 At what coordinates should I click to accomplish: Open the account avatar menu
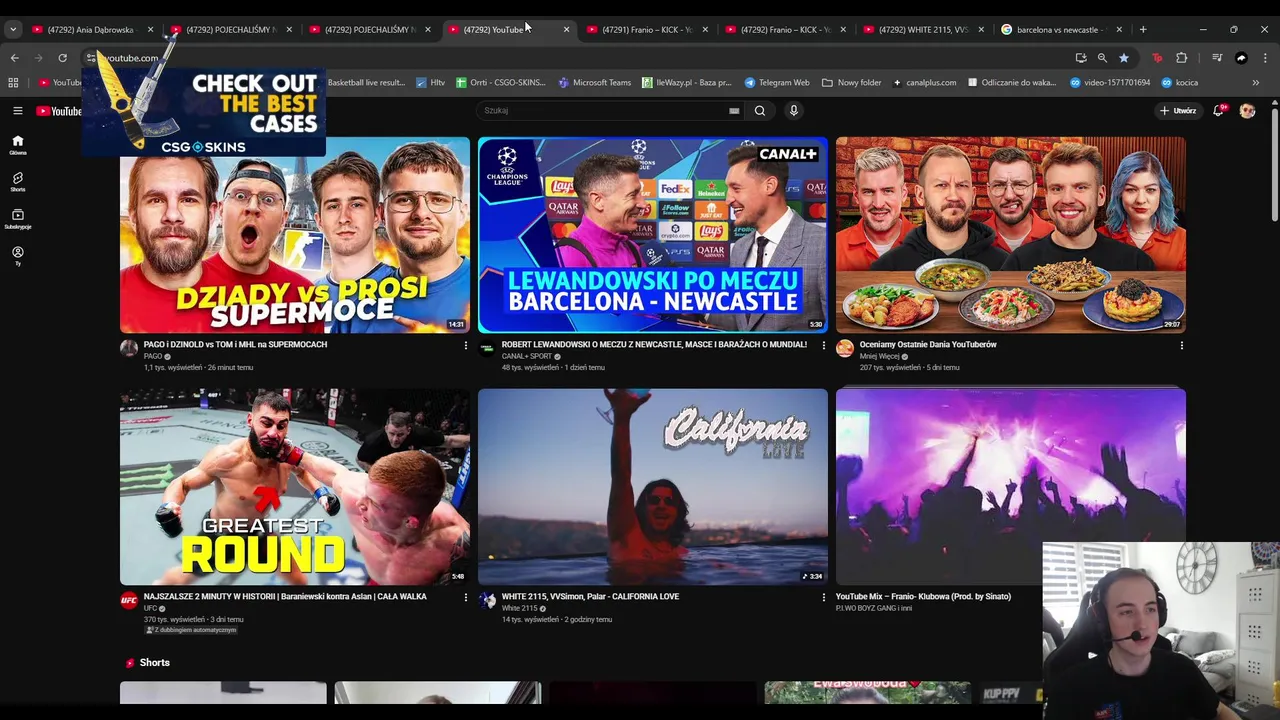pos(1247,111)
